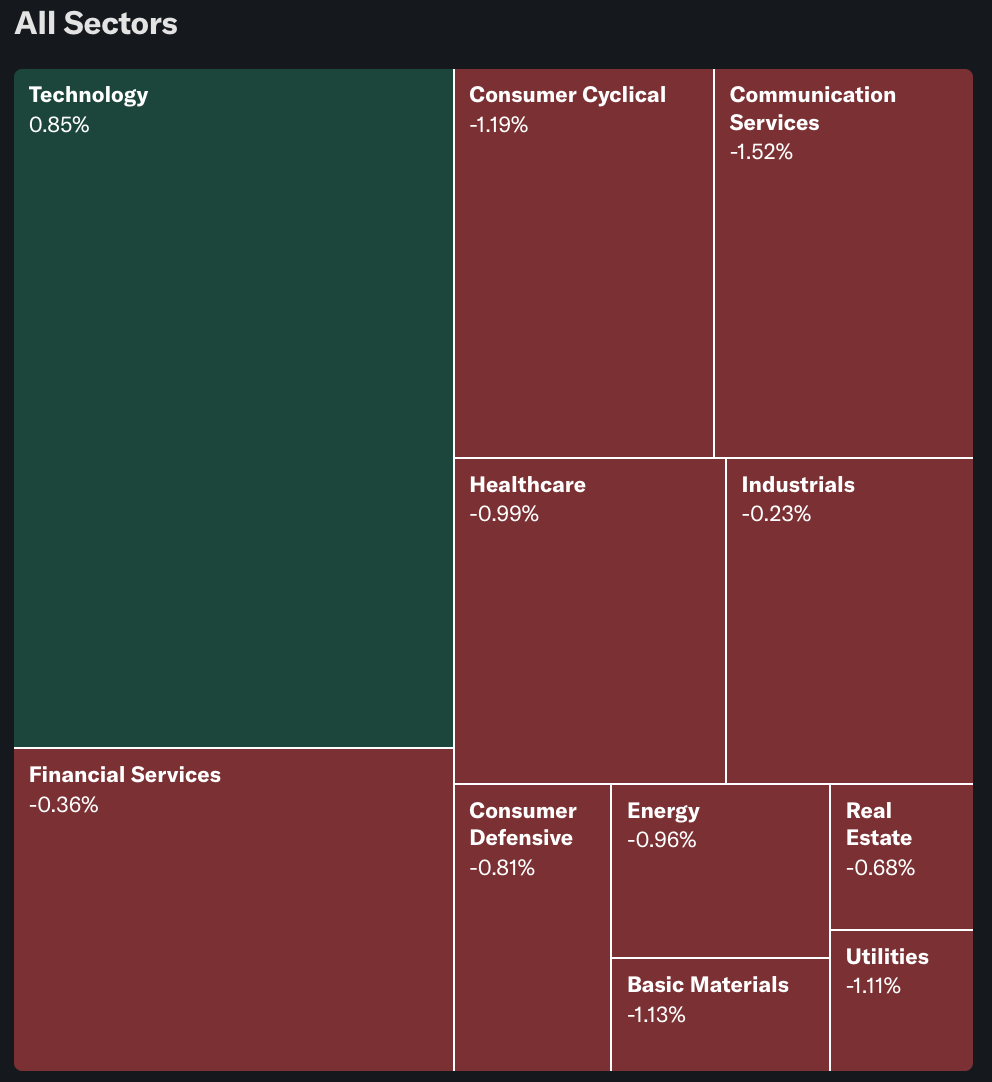Click the -1.19% Consumer Cyclical value
This screenshot has width=992, height=1082.
point(498,125)
